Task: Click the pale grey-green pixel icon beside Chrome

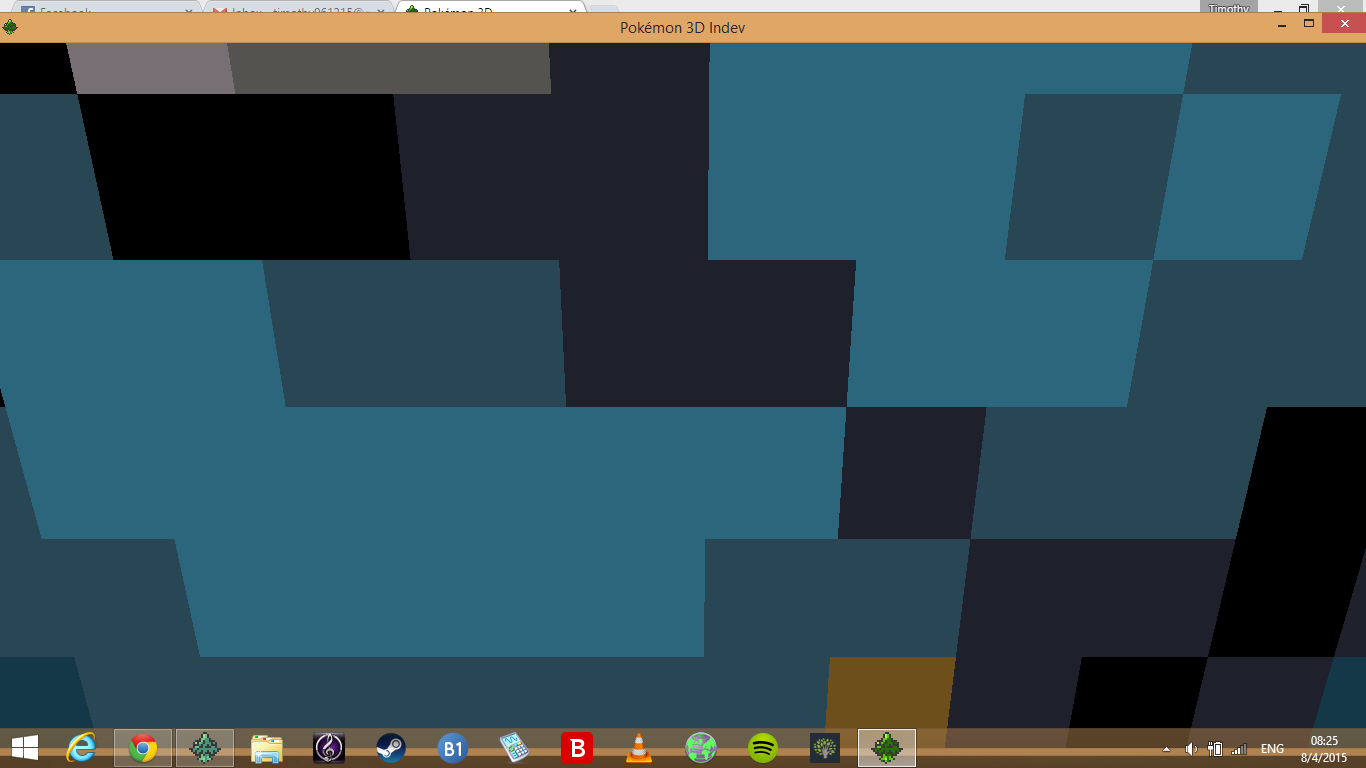Action: [x=205, y=747]
